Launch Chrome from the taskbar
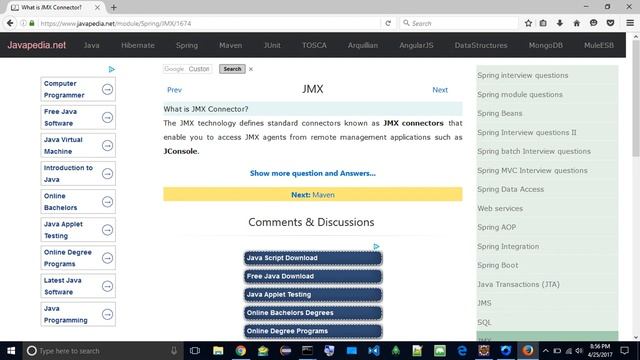640x360 pixels. (x=240, y=351)
